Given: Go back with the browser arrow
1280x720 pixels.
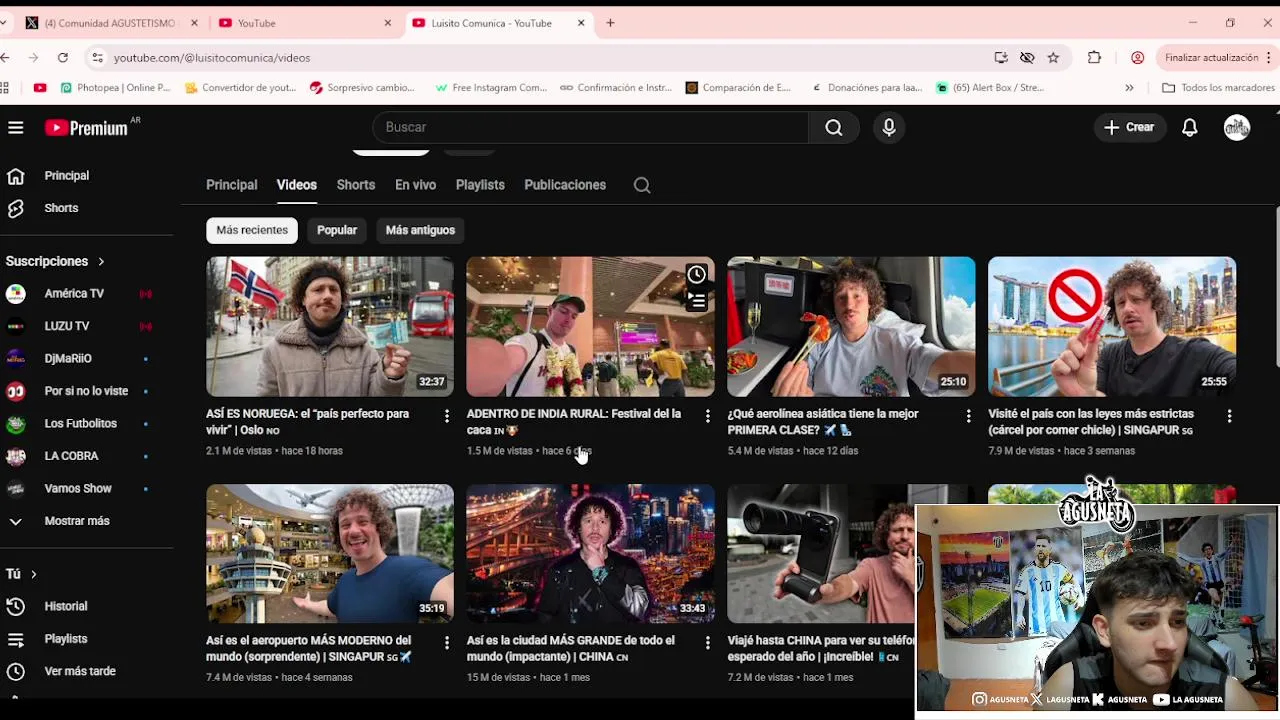Looking at the screenshot, I should [x=6, y=58].
